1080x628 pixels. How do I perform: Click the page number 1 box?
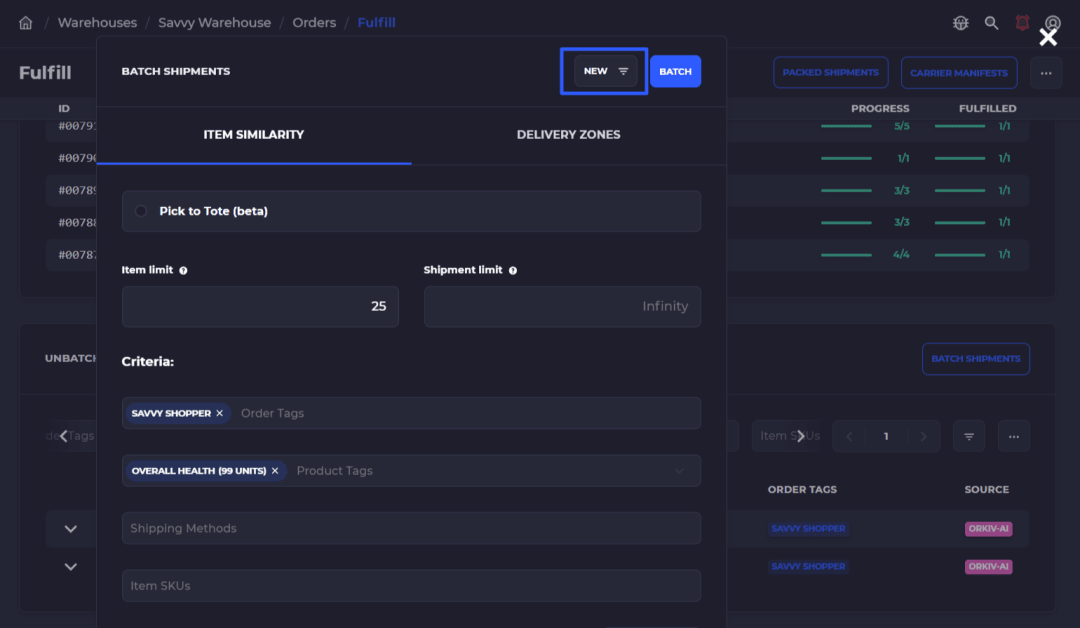point(886,437)
